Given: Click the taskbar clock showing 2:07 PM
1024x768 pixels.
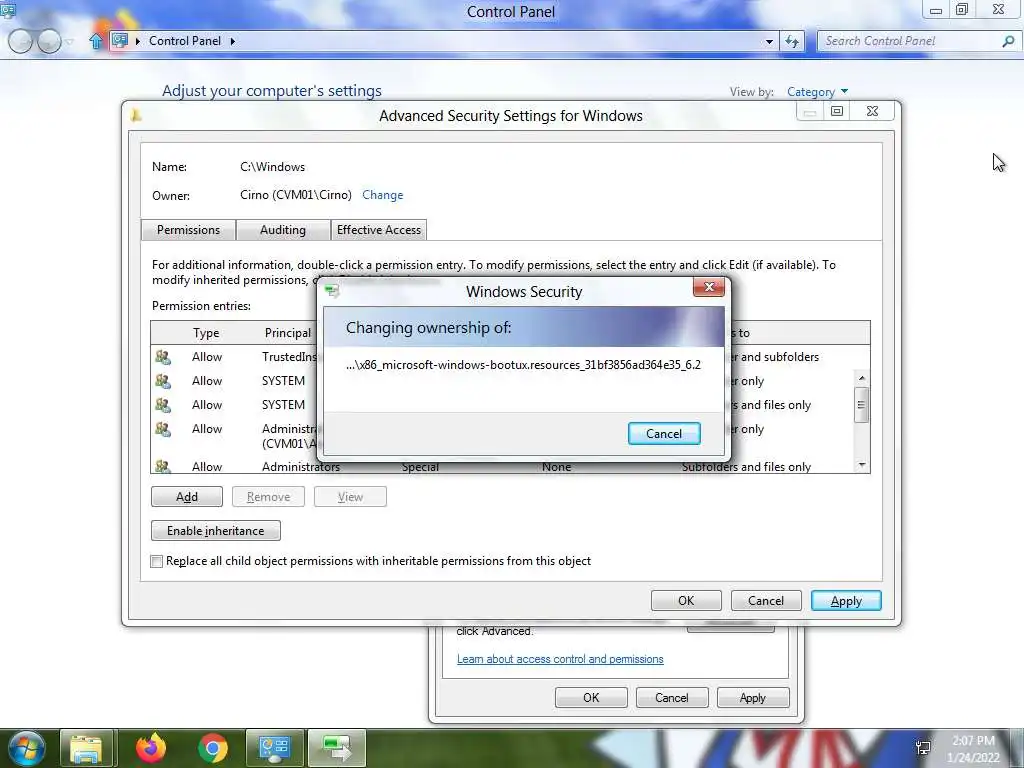Looking at the screenshot, I should tap(973, 749).
